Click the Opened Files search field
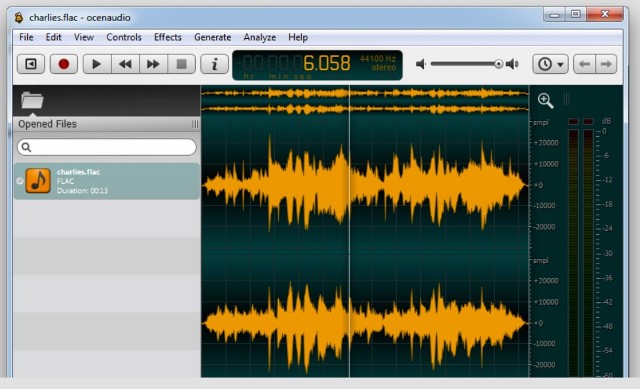 click(x=107, y=147)
